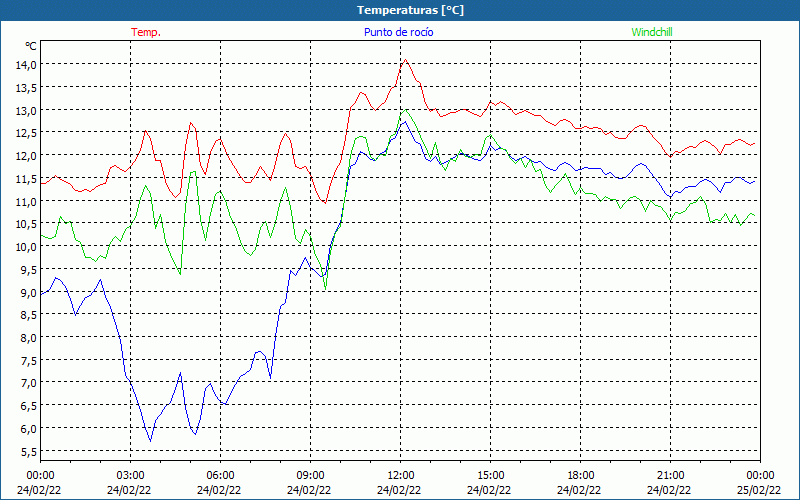800x500 pixels.
Task: Click the 14,0 y-axis value
Action: [x=26, y=65]
